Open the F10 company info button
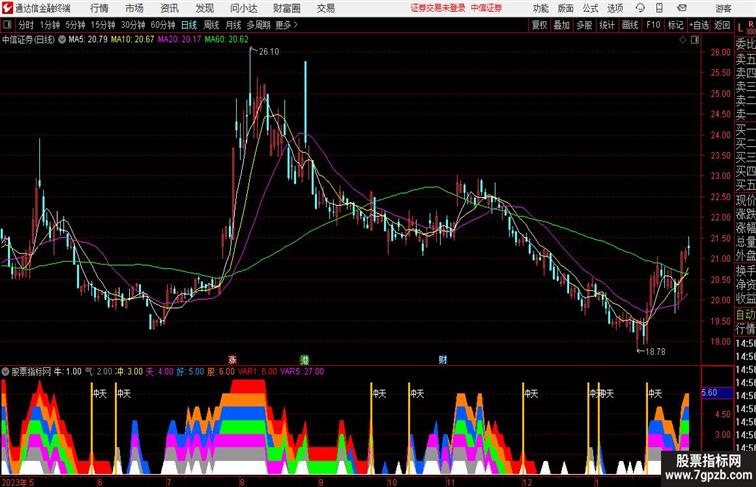The width and height of the screenshot is (756, 487). (x=653, y=25)
